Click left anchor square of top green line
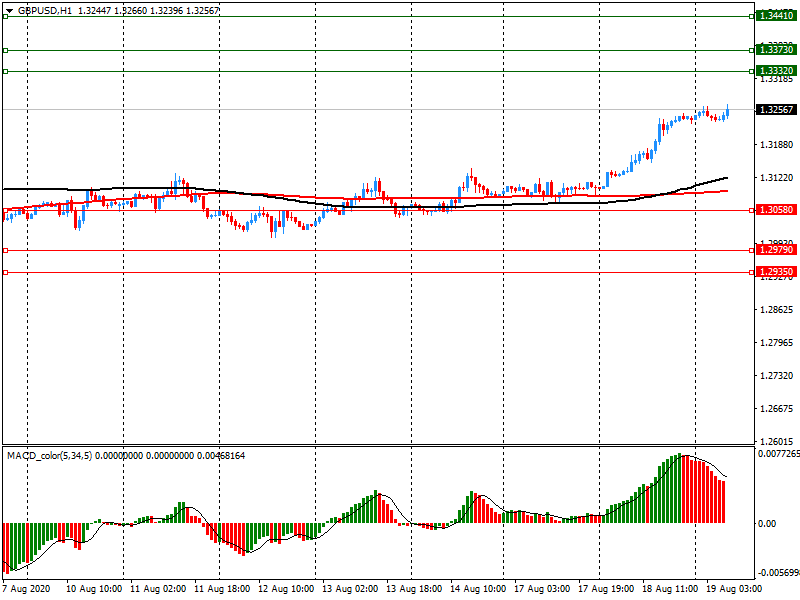The image size is (800, 600). tap(5, 16)
